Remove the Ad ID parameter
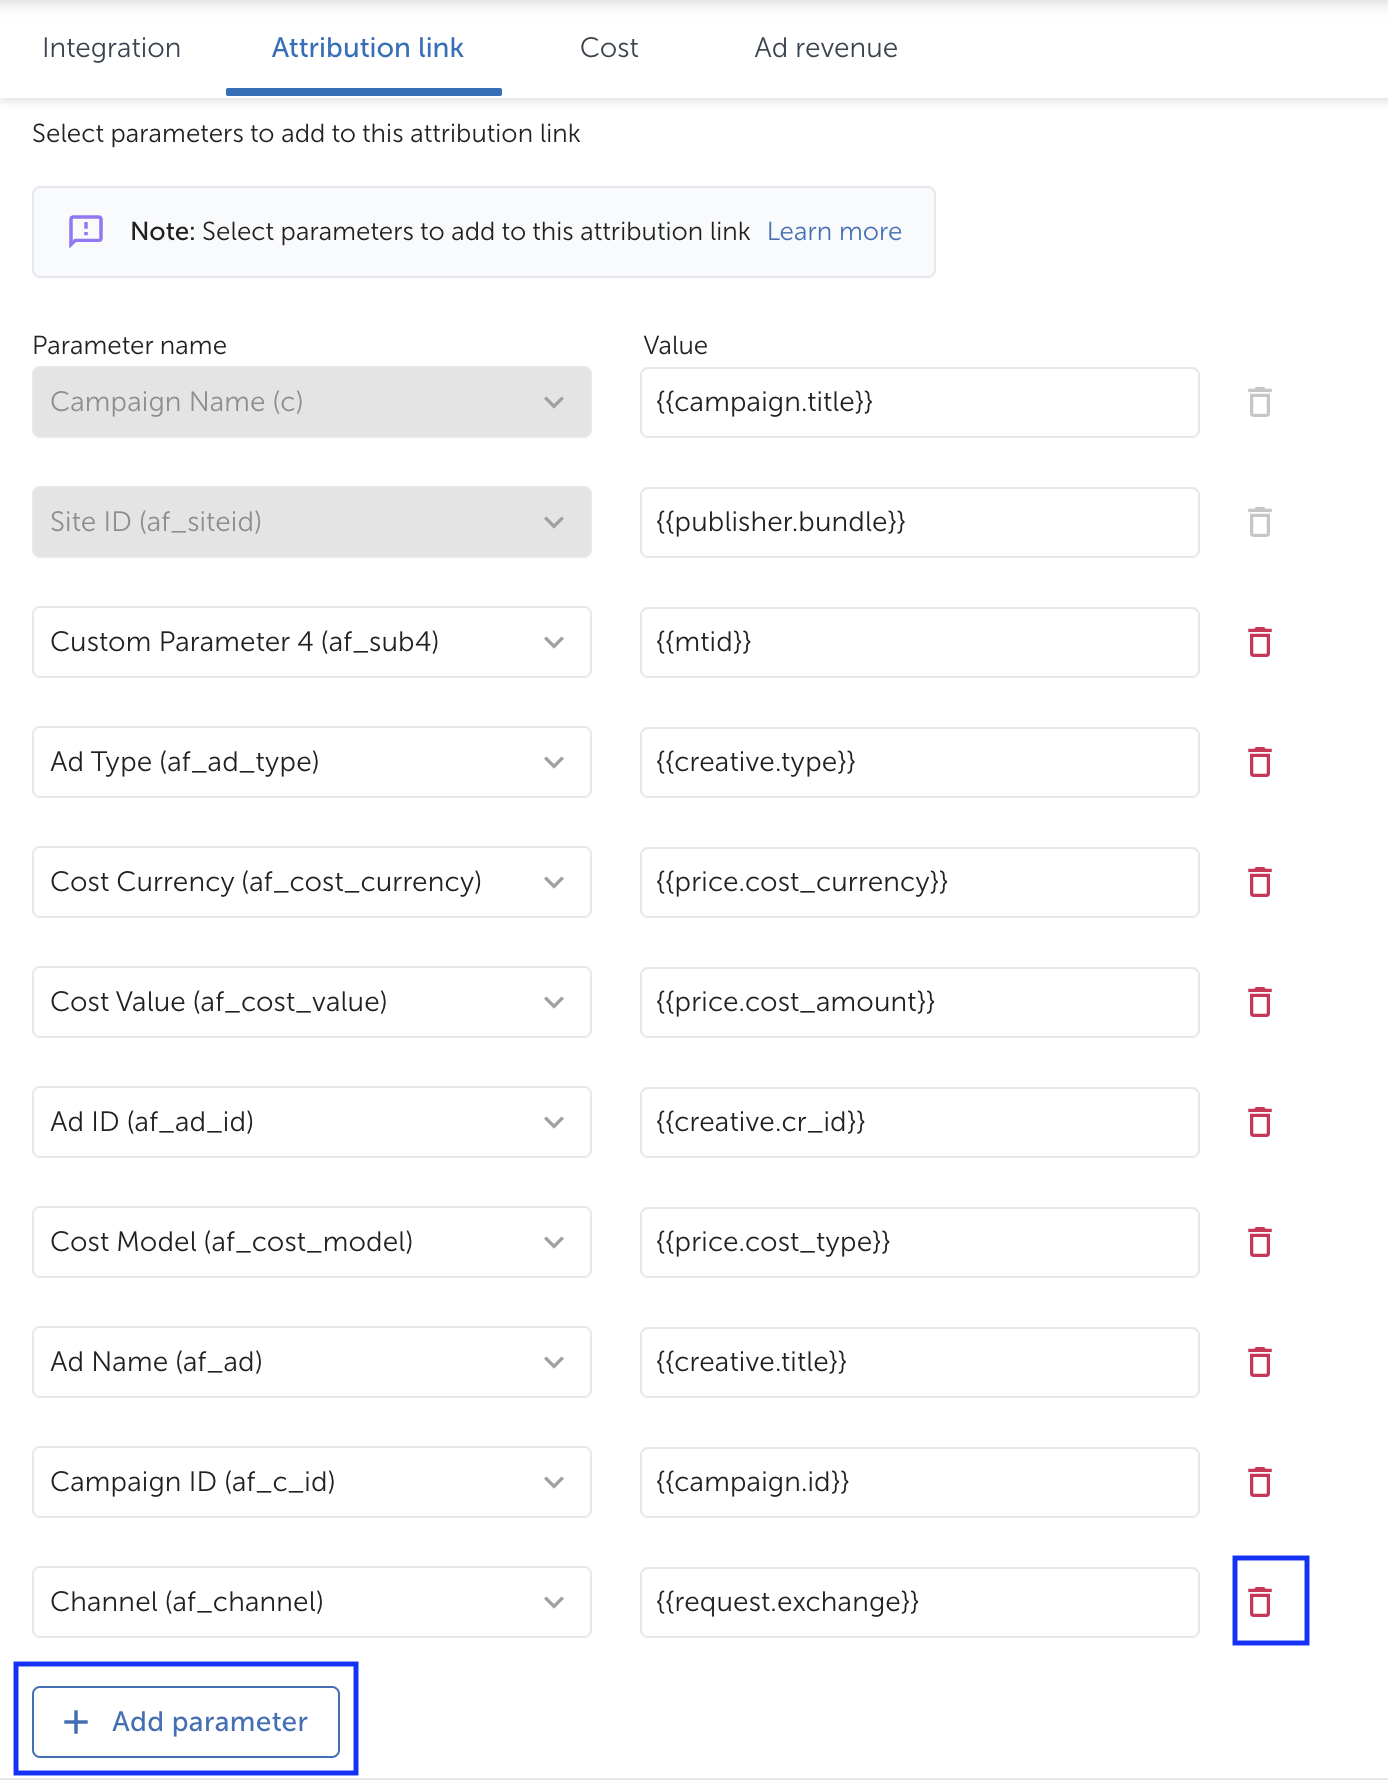Image resolution: width=1388 pixels, height=1782 pixels. pyautogui.click(x=1260, y=1122)
